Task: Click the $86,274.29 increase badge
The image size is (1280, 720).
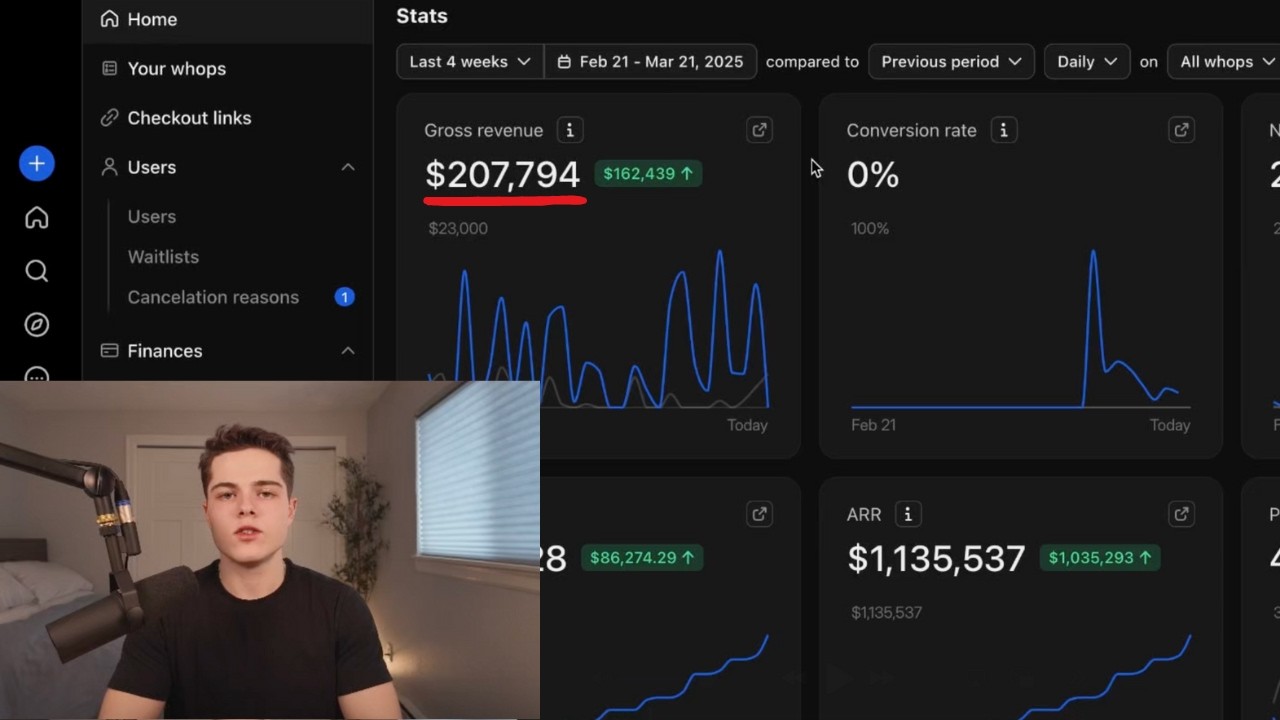Action: click(642, 558)
